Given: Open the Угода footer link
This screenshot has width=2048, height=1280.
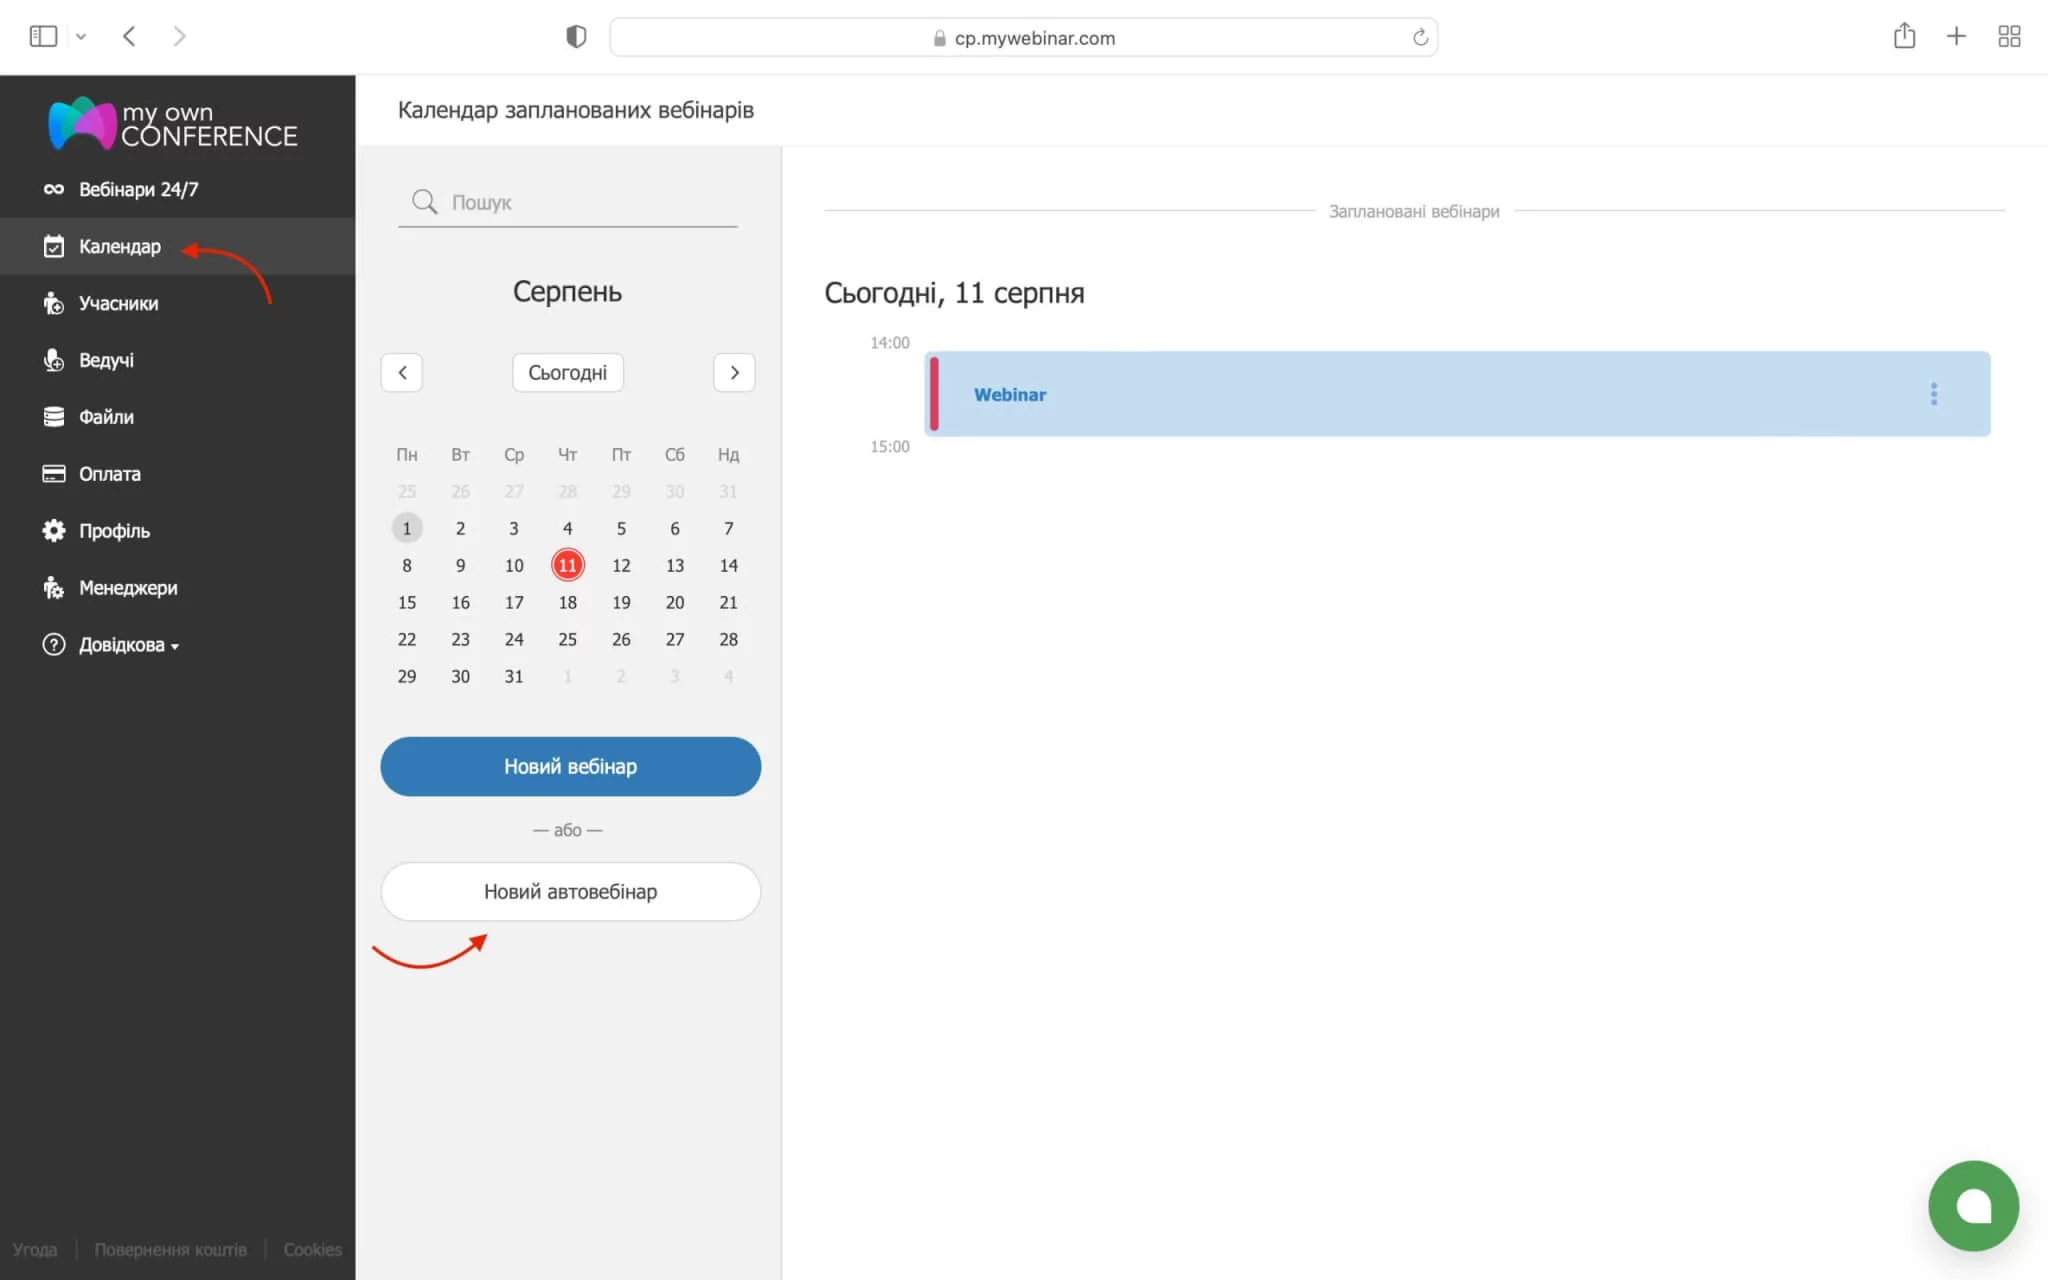Looking at the screenshot, I should pyautogui.click(x=36, y=1249).
